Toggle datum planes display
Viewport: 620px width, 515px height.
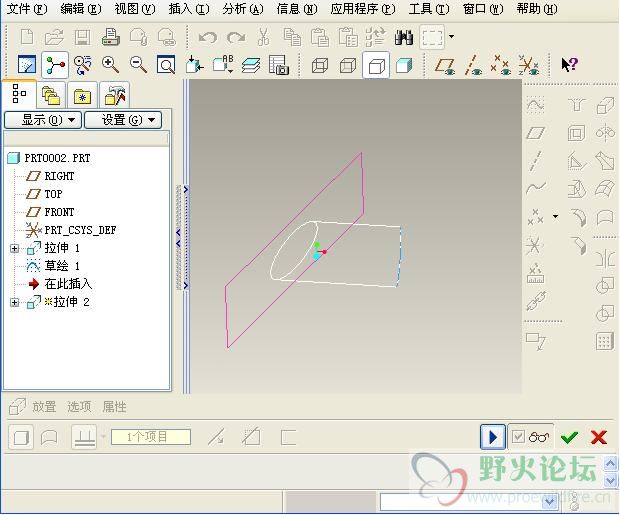(445, 65)
